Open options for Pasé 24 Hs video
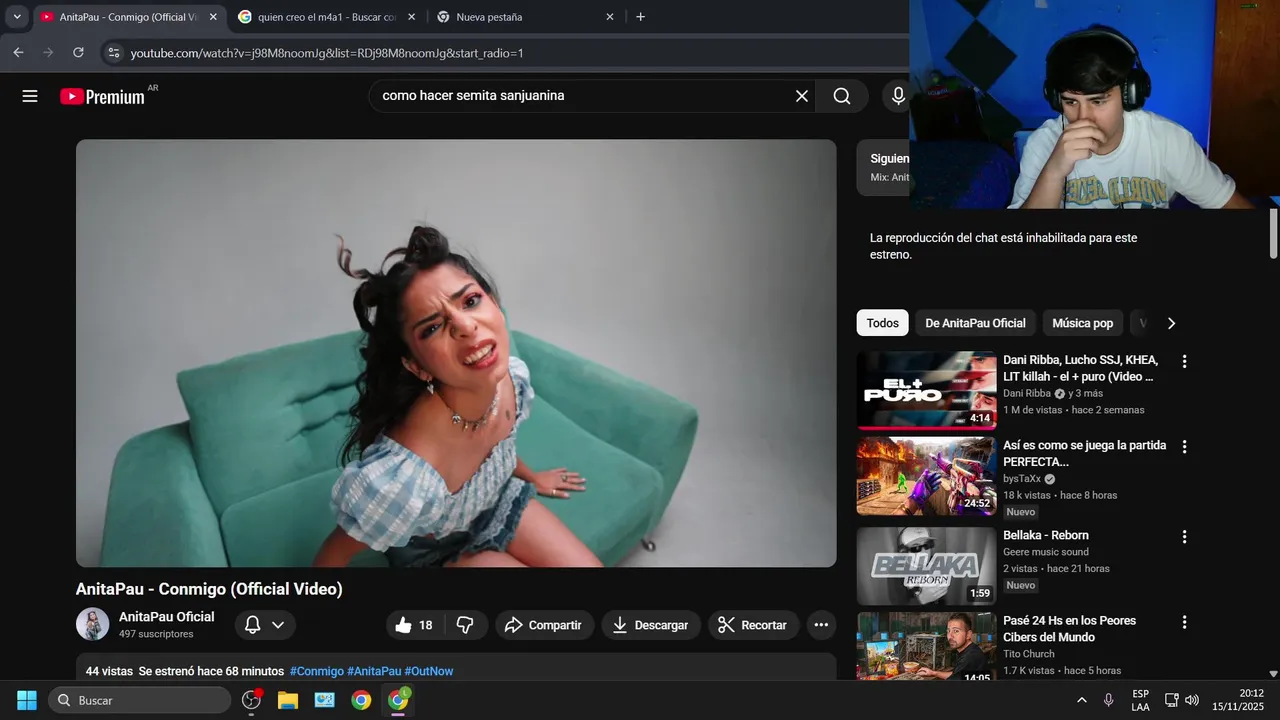1280x720 pixels. (1184, 622)
